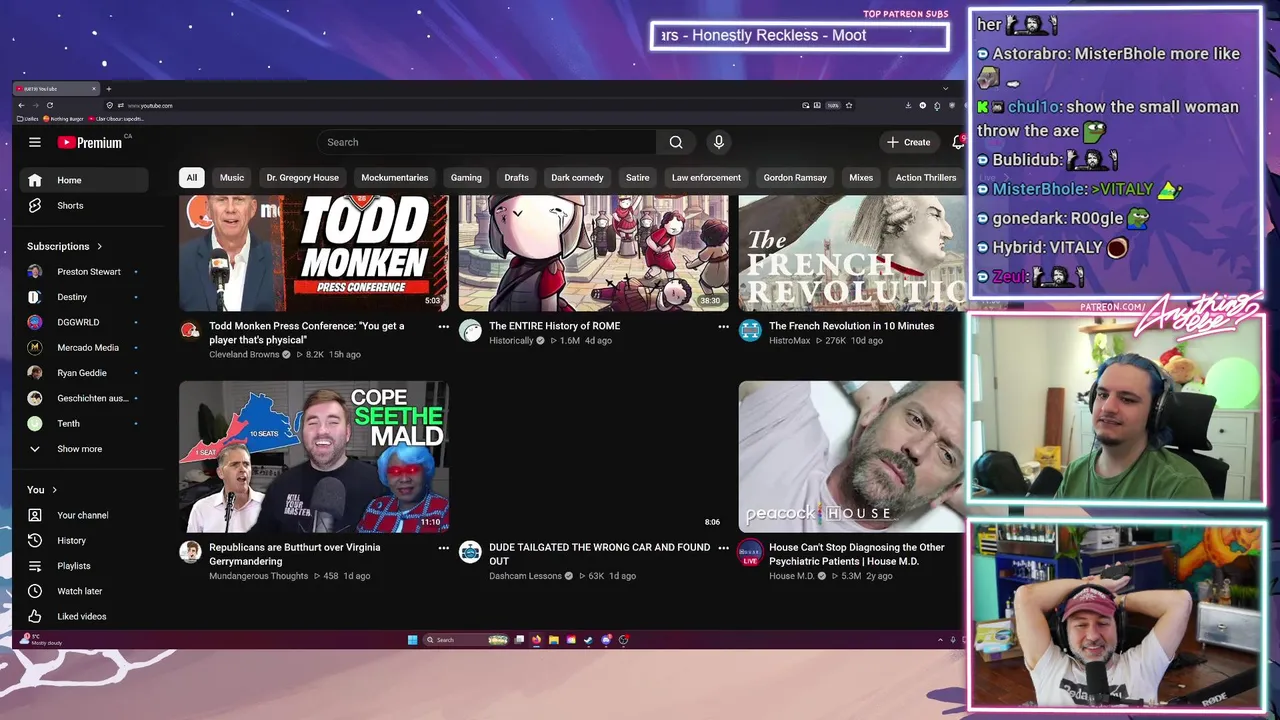Open the Todd Monken press conference thumbnail

(x=314, y=253)
